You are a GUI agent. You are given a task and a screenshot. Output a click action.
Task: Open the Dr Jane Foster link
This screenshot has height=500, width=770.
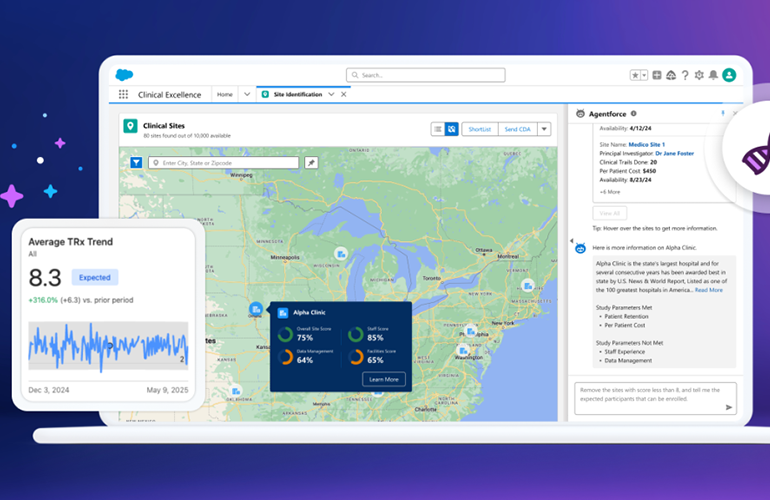click(675, 153)
